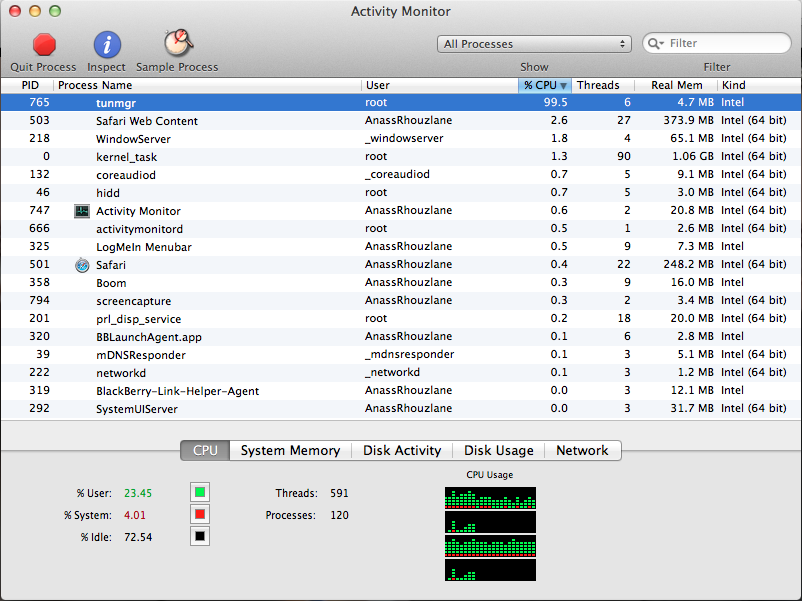Click the 373.9 MB memory value

point(688,121)
